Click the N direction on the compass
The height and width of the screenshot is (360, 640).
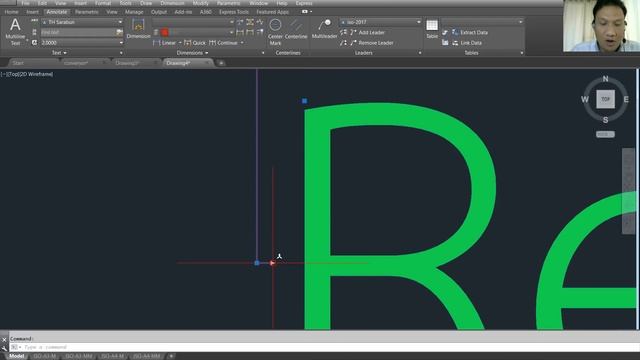(x=605, y=78)
